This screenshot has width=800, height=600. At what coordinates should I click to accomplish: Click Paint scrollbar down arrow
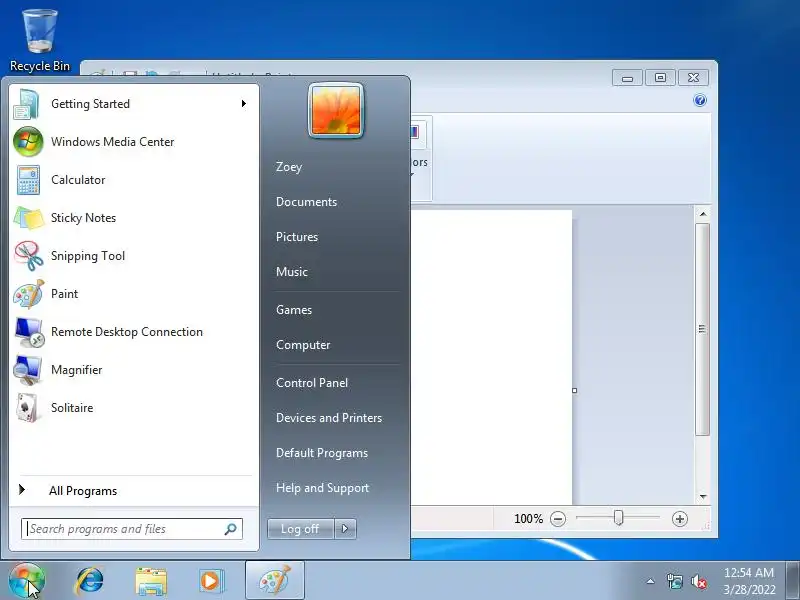(703, 496)
